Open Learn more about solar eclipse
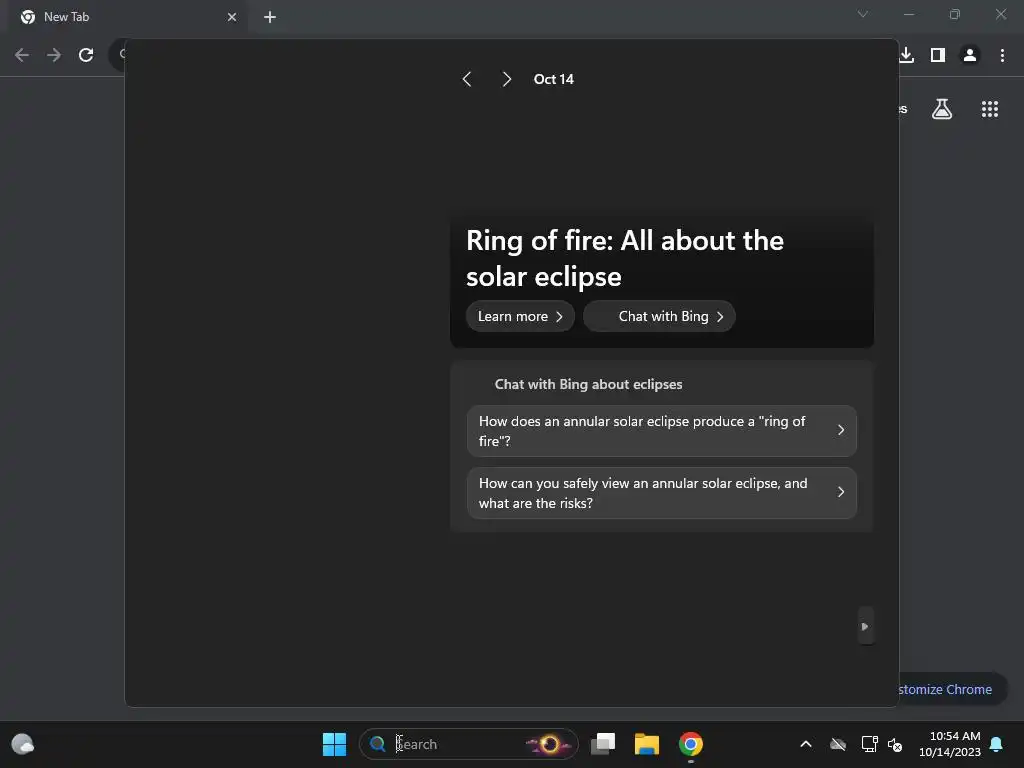The image size is (1024, 768). tap(520, 316)
